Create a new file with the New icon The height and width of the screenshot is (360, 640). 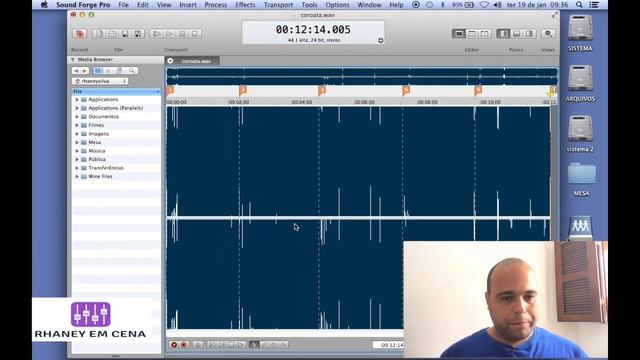click(x=100, y=34)
